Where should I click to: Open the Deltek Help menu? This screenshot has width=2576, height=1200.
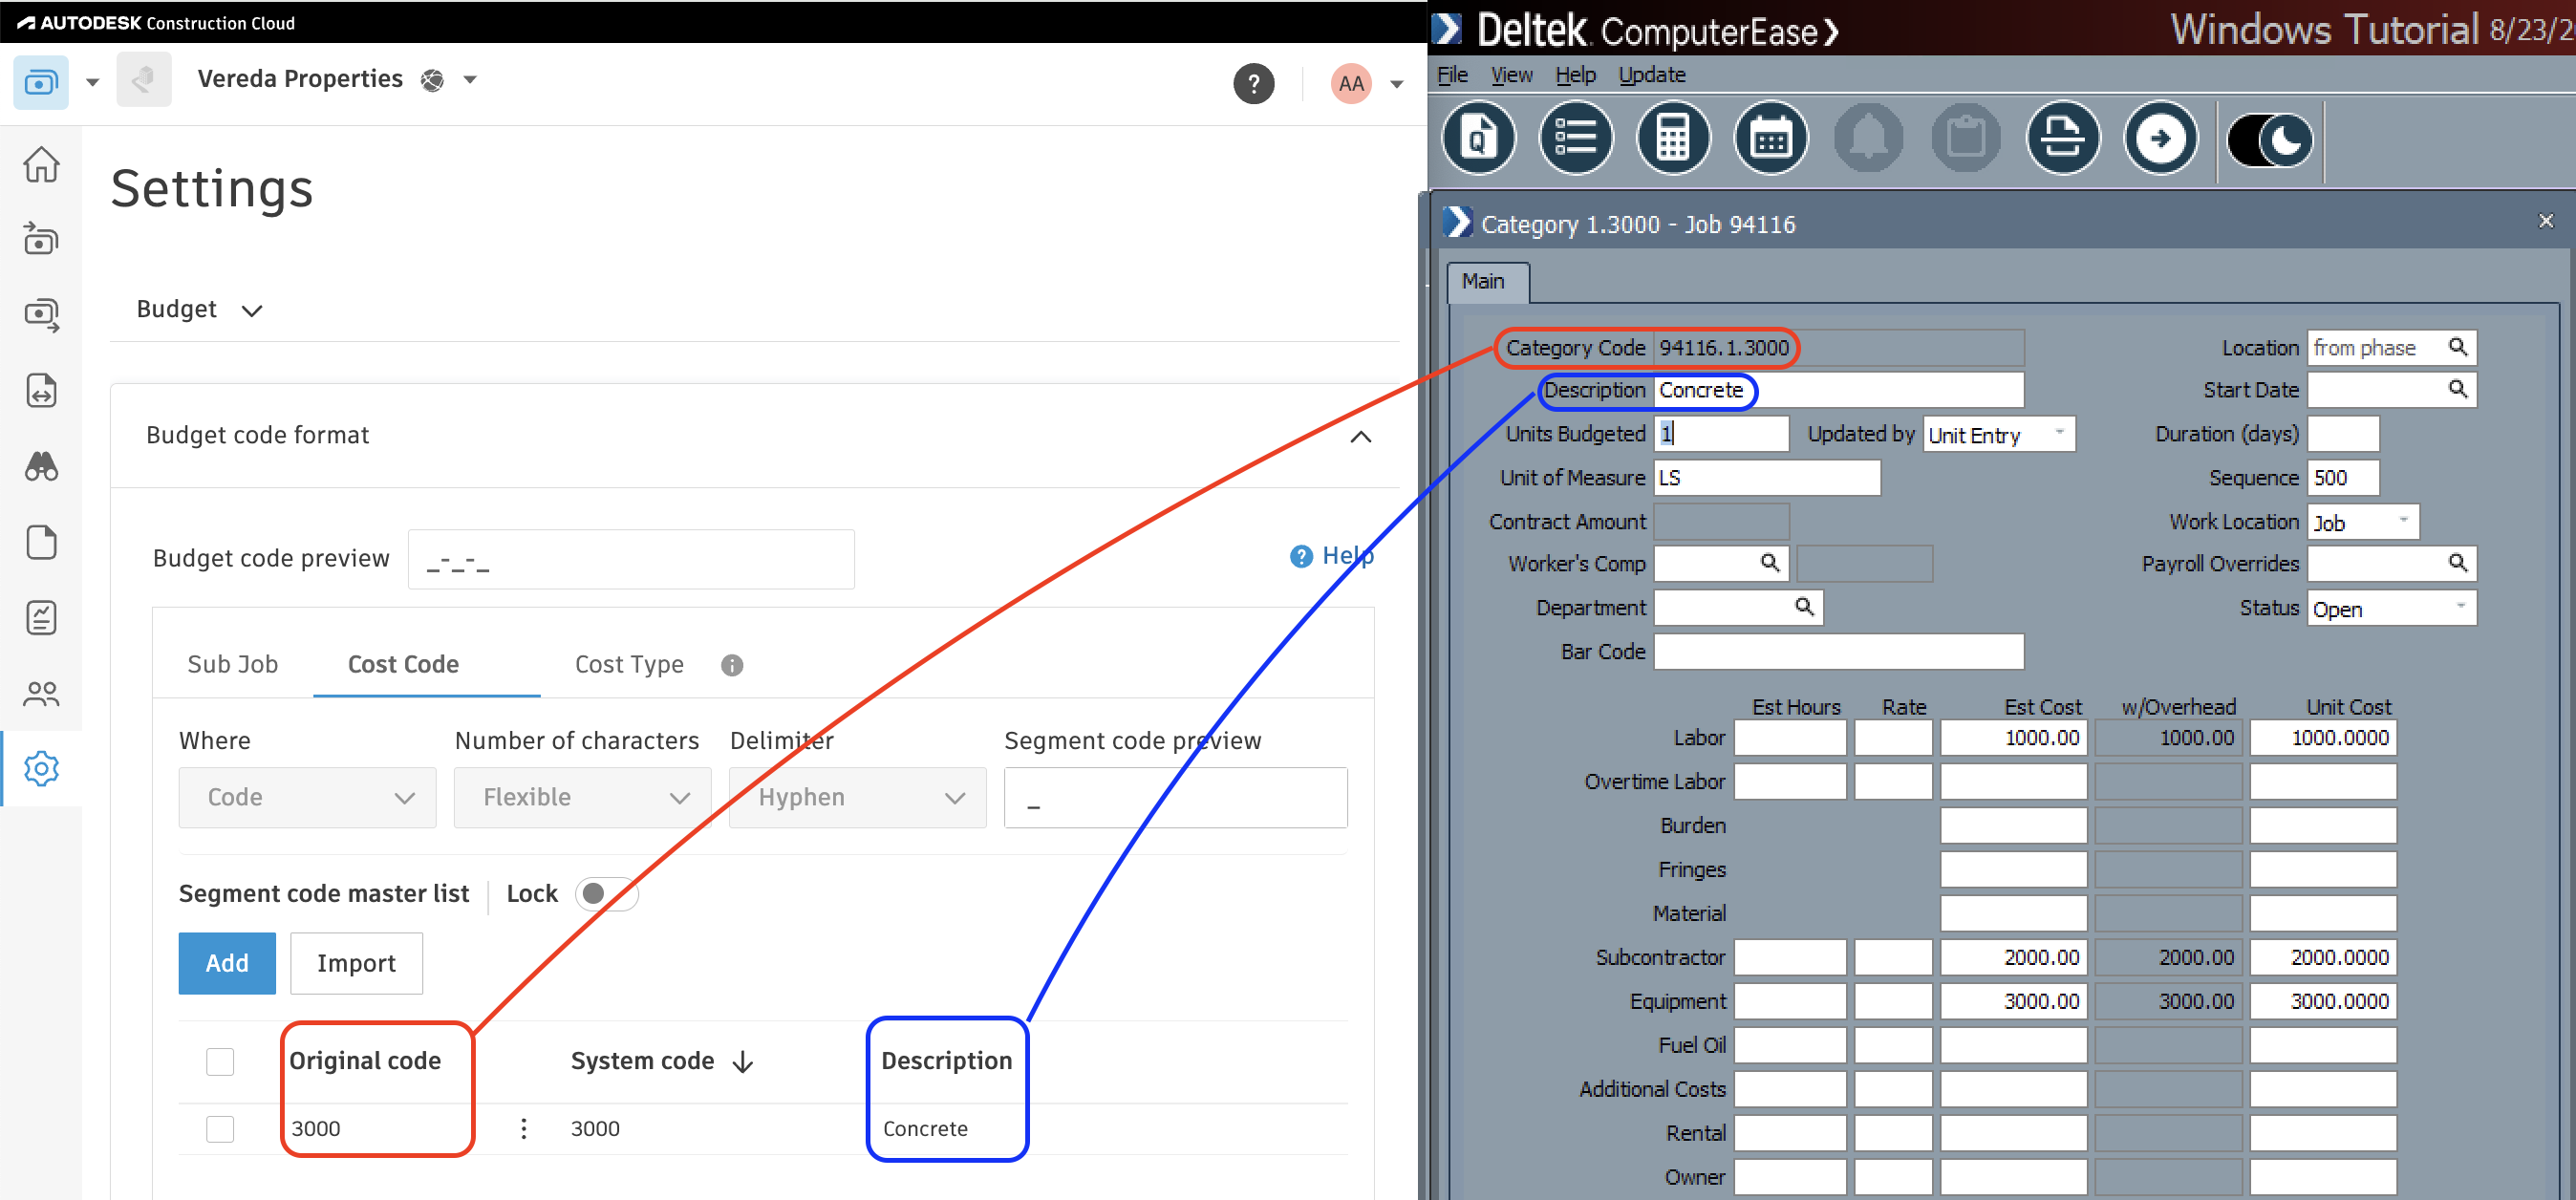[1575, 75]
